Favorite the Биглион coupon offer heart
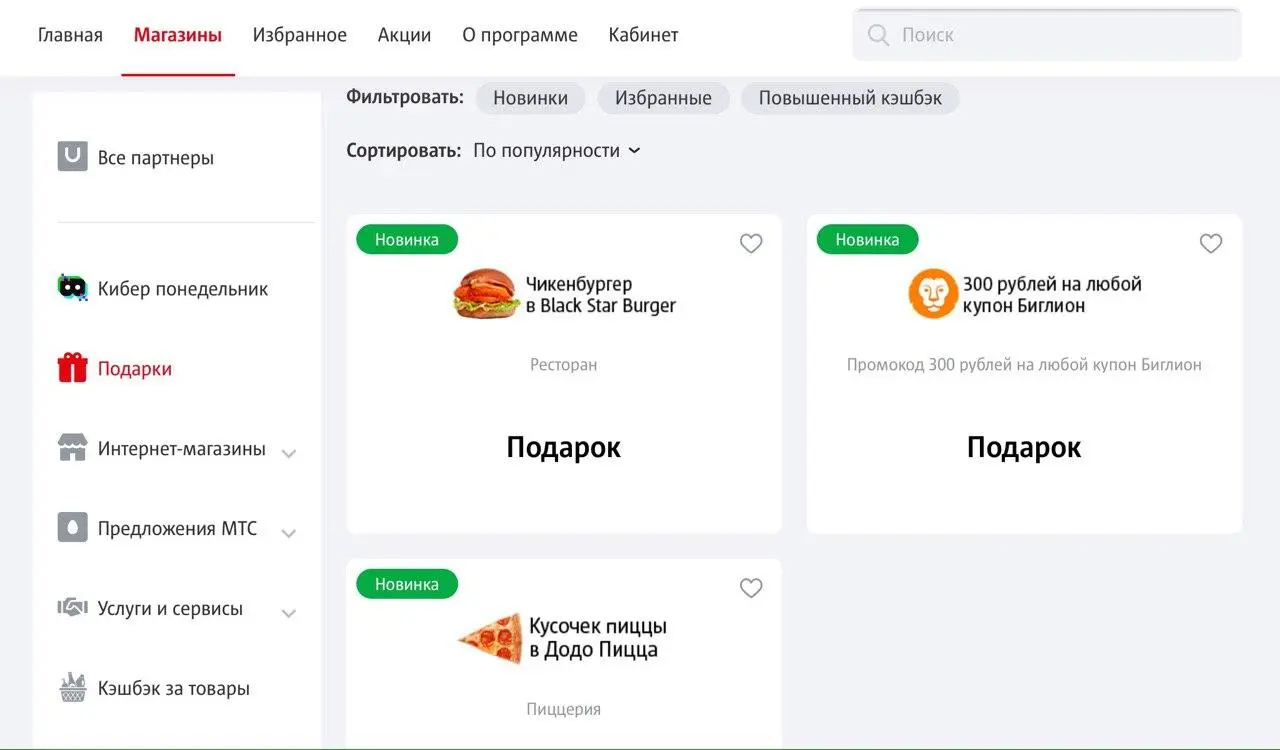The image size is (1280, 750). point(1211,243)
